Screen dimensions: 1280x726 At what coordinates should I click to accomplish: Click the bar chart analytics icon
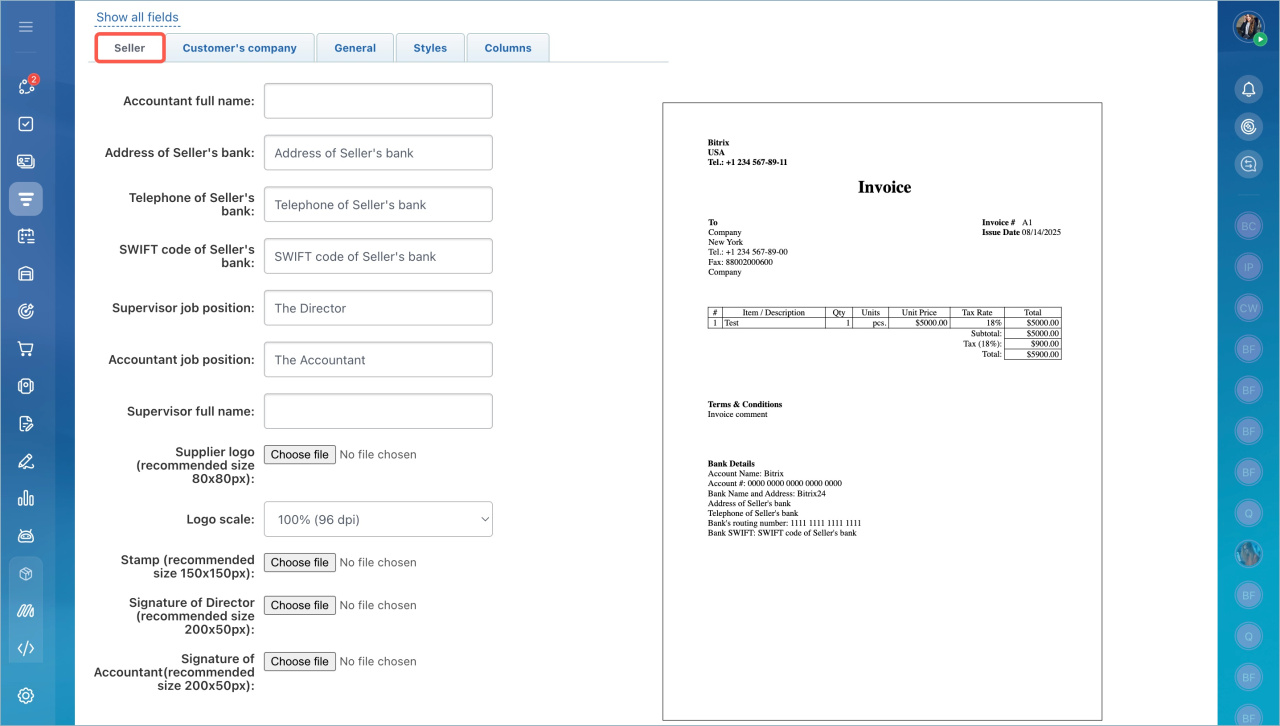(26, 498)
